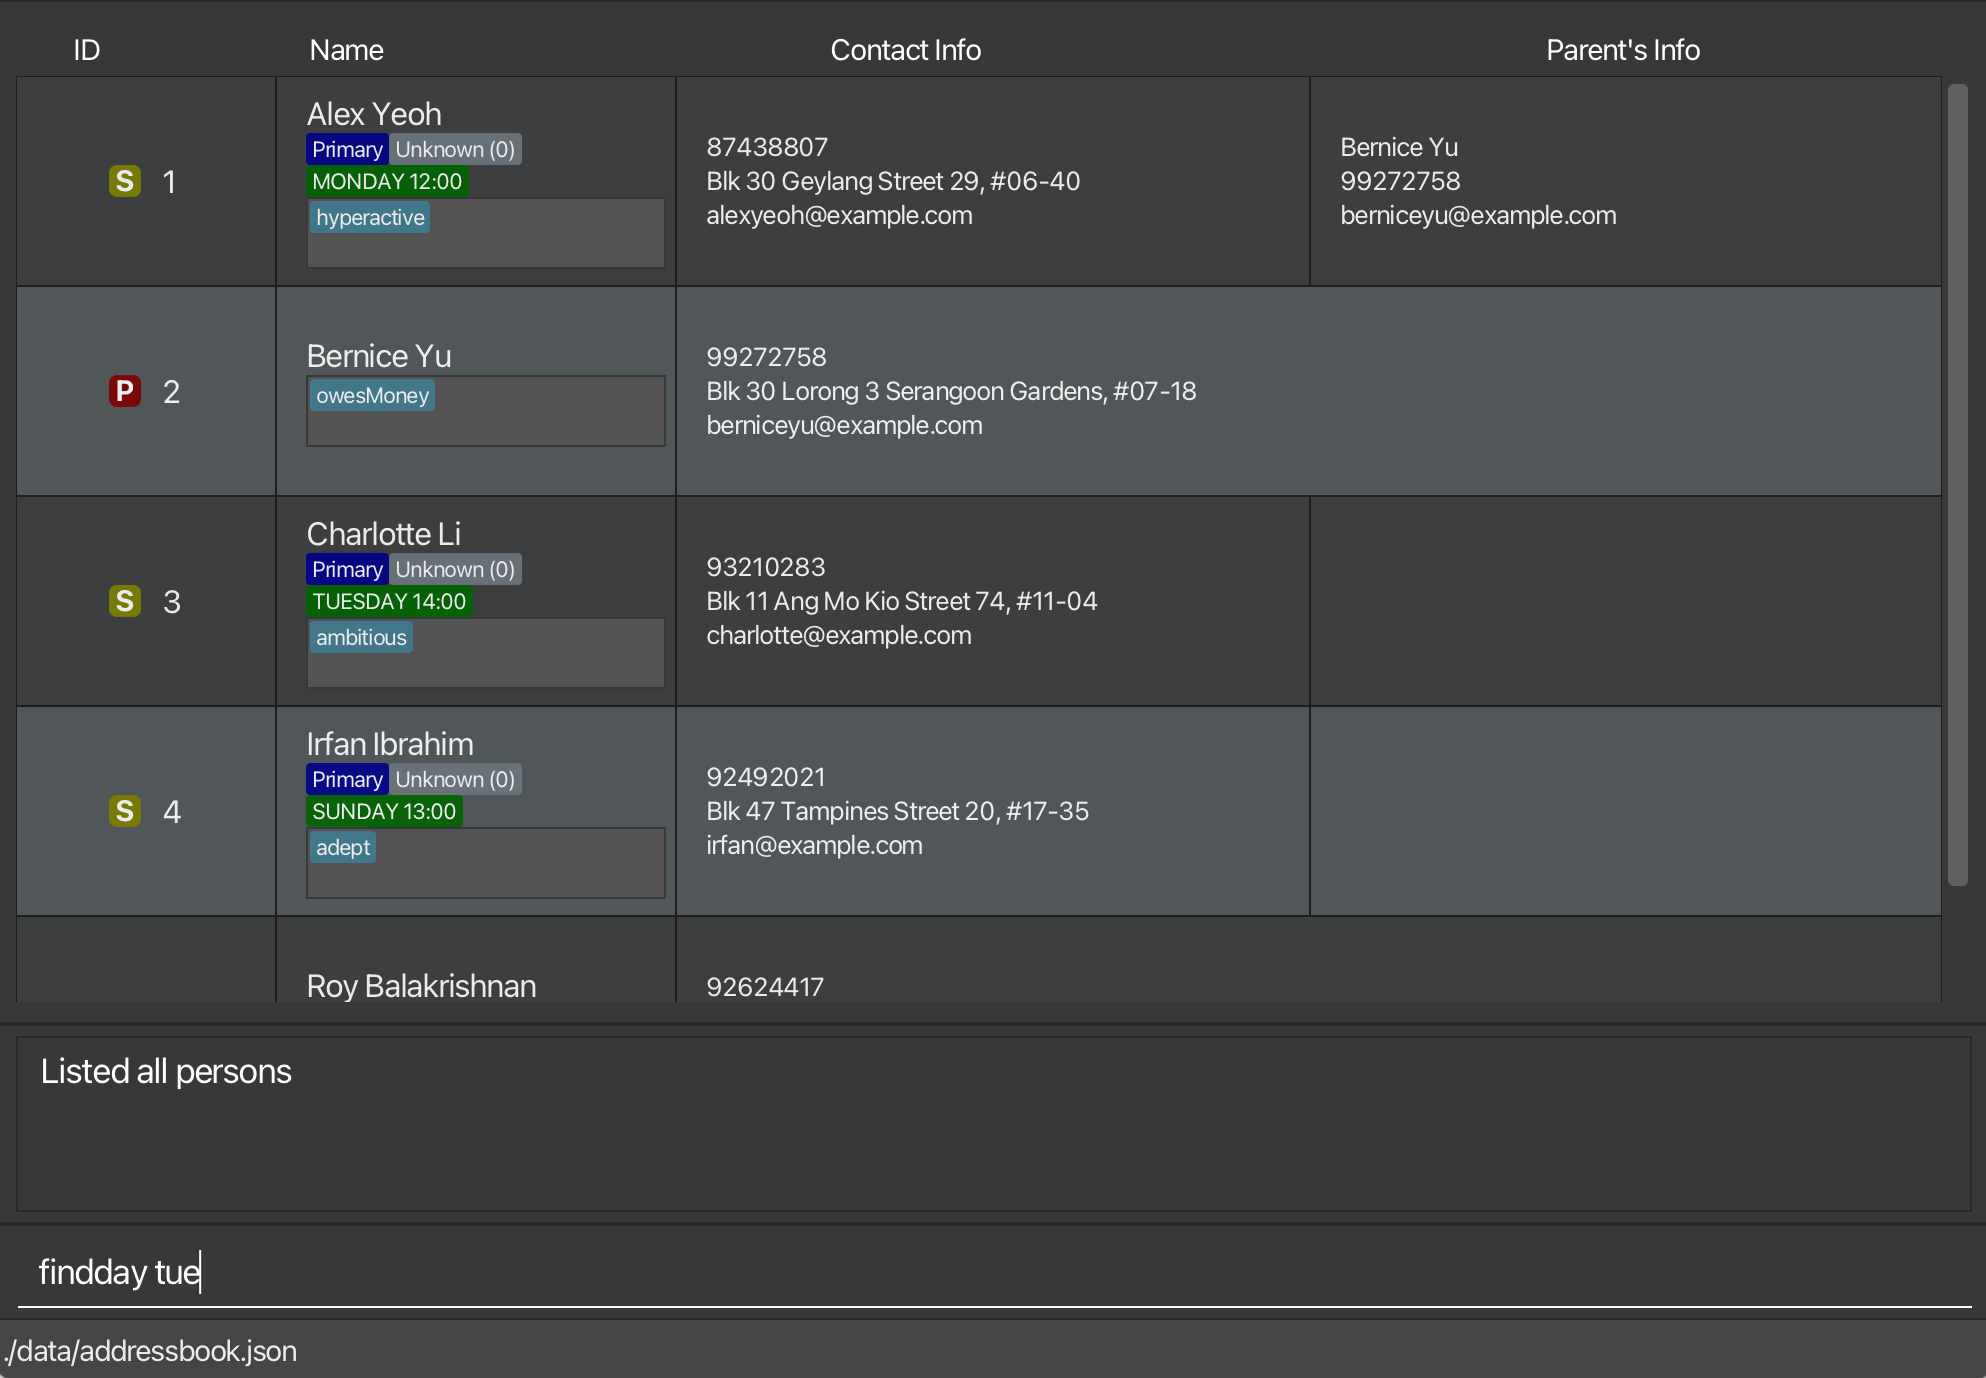Click the name Bernice Yu in Name column
Image resolution: width=1986 pixels, height=1378 pixels.
tap(379, 356)
